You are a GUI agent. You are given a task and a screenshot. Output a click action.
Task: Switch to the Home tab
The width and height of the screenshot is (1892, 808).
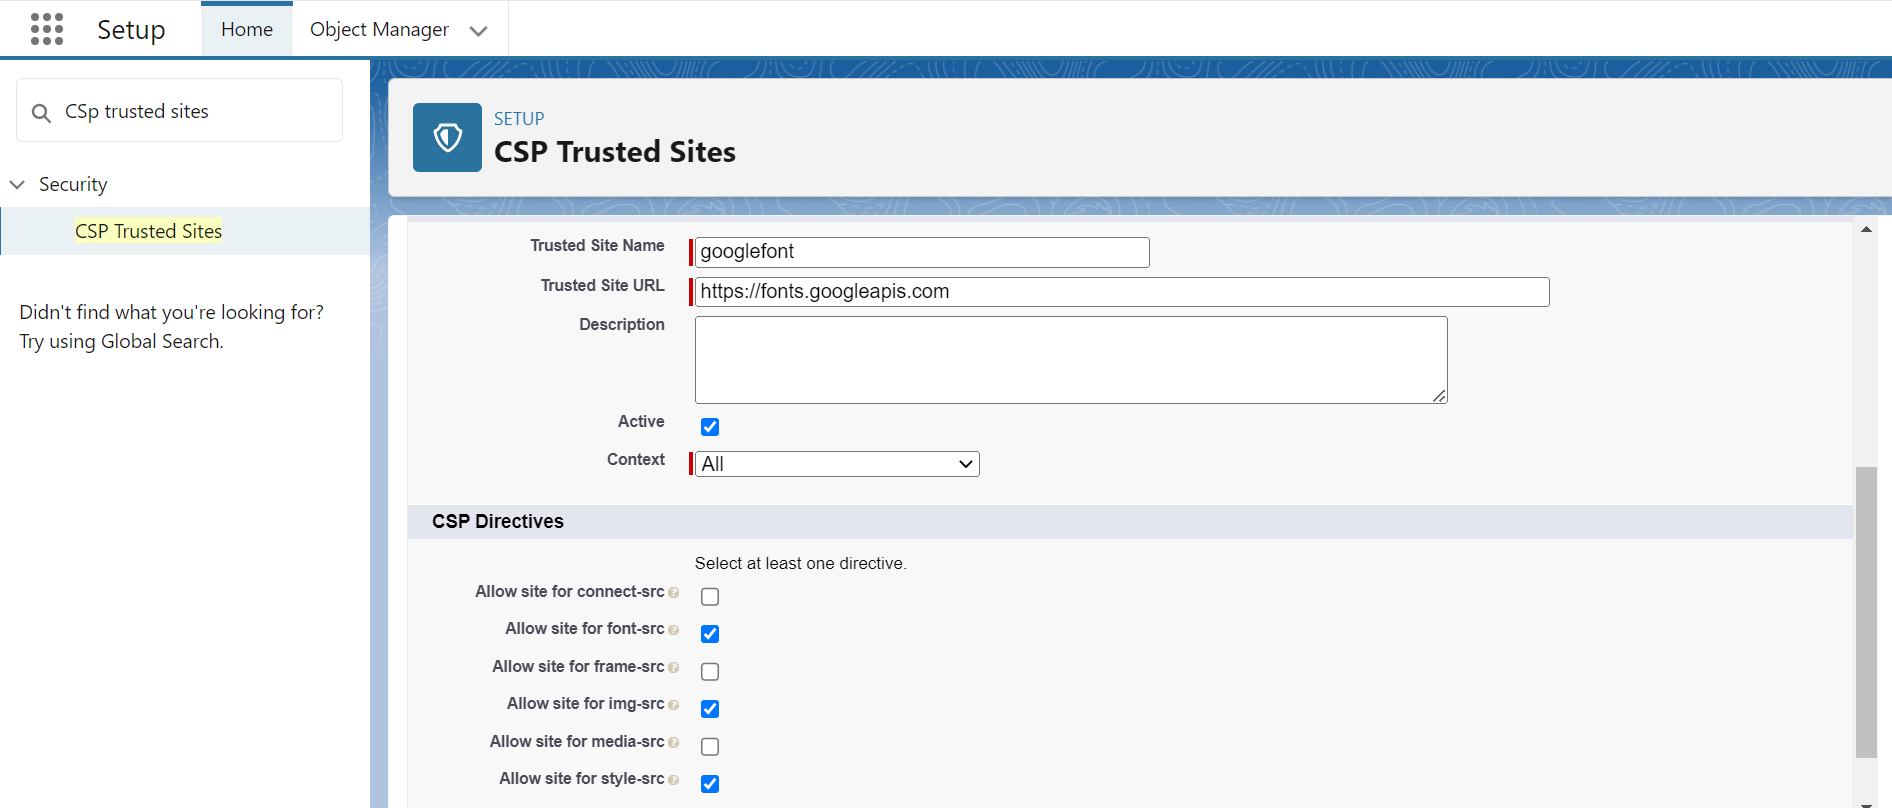[247, 30]
